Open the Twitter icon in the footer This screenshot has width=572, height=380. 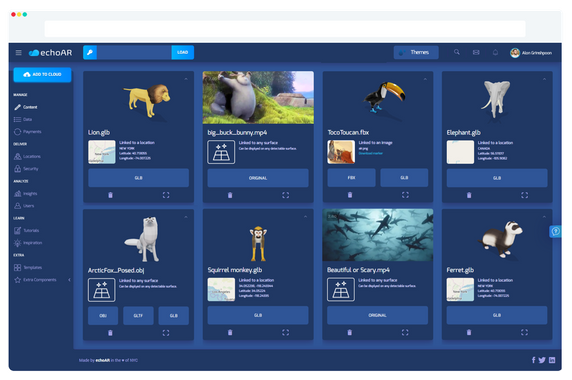pyautogui.click(x=542, y=360)
